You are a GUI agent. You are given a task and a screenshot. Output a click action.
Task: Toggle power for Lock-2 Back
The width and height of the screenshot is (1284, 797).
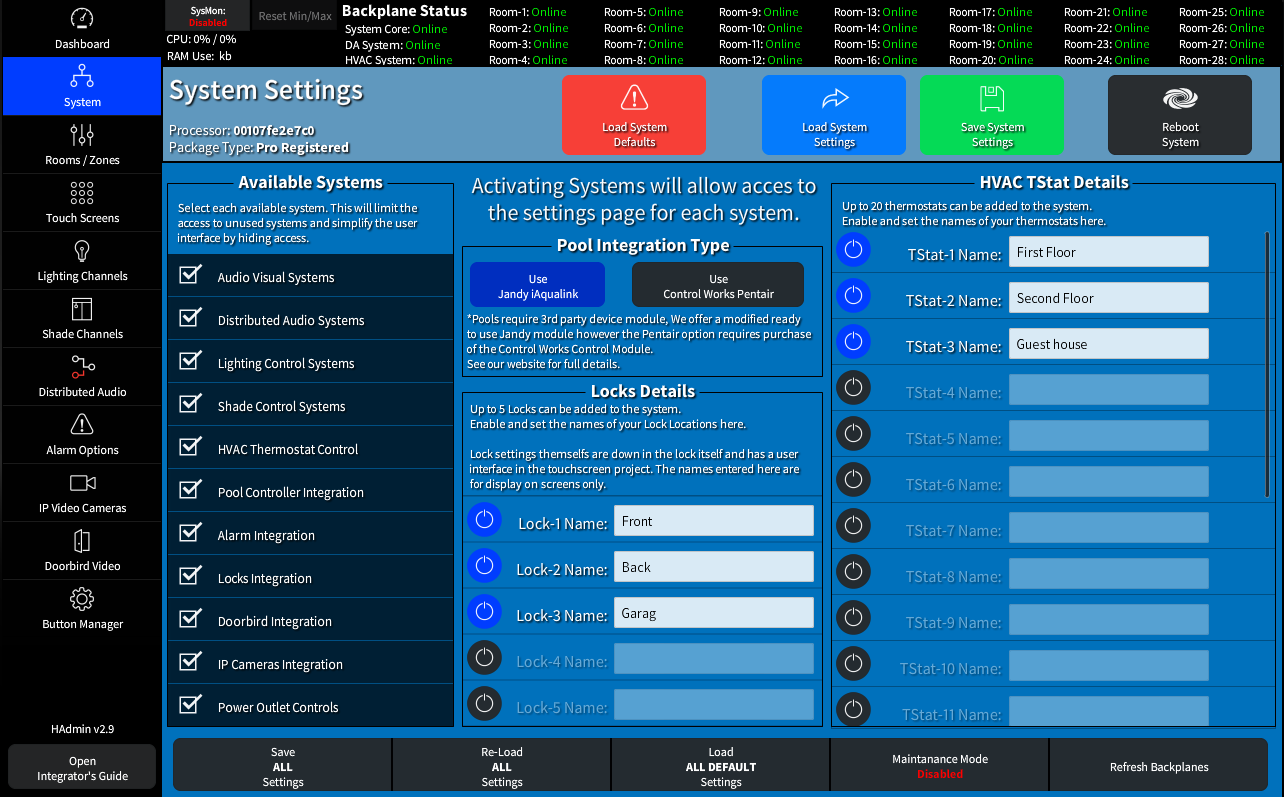click(484, 566)
